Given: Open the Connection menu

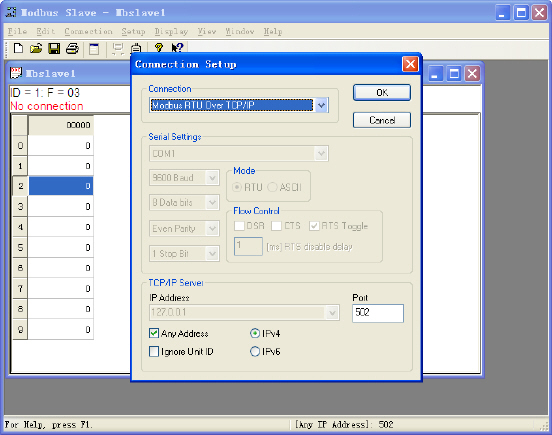Looking at the screenshot, I should click(x=88, y=31).
